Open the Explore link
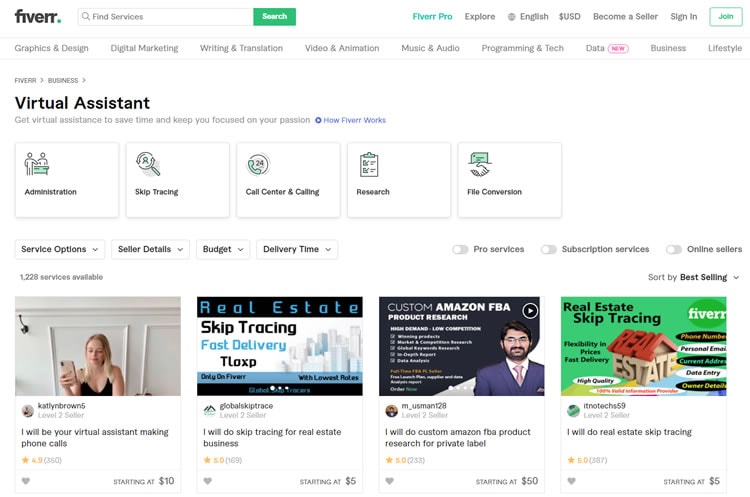 point(480,16)
